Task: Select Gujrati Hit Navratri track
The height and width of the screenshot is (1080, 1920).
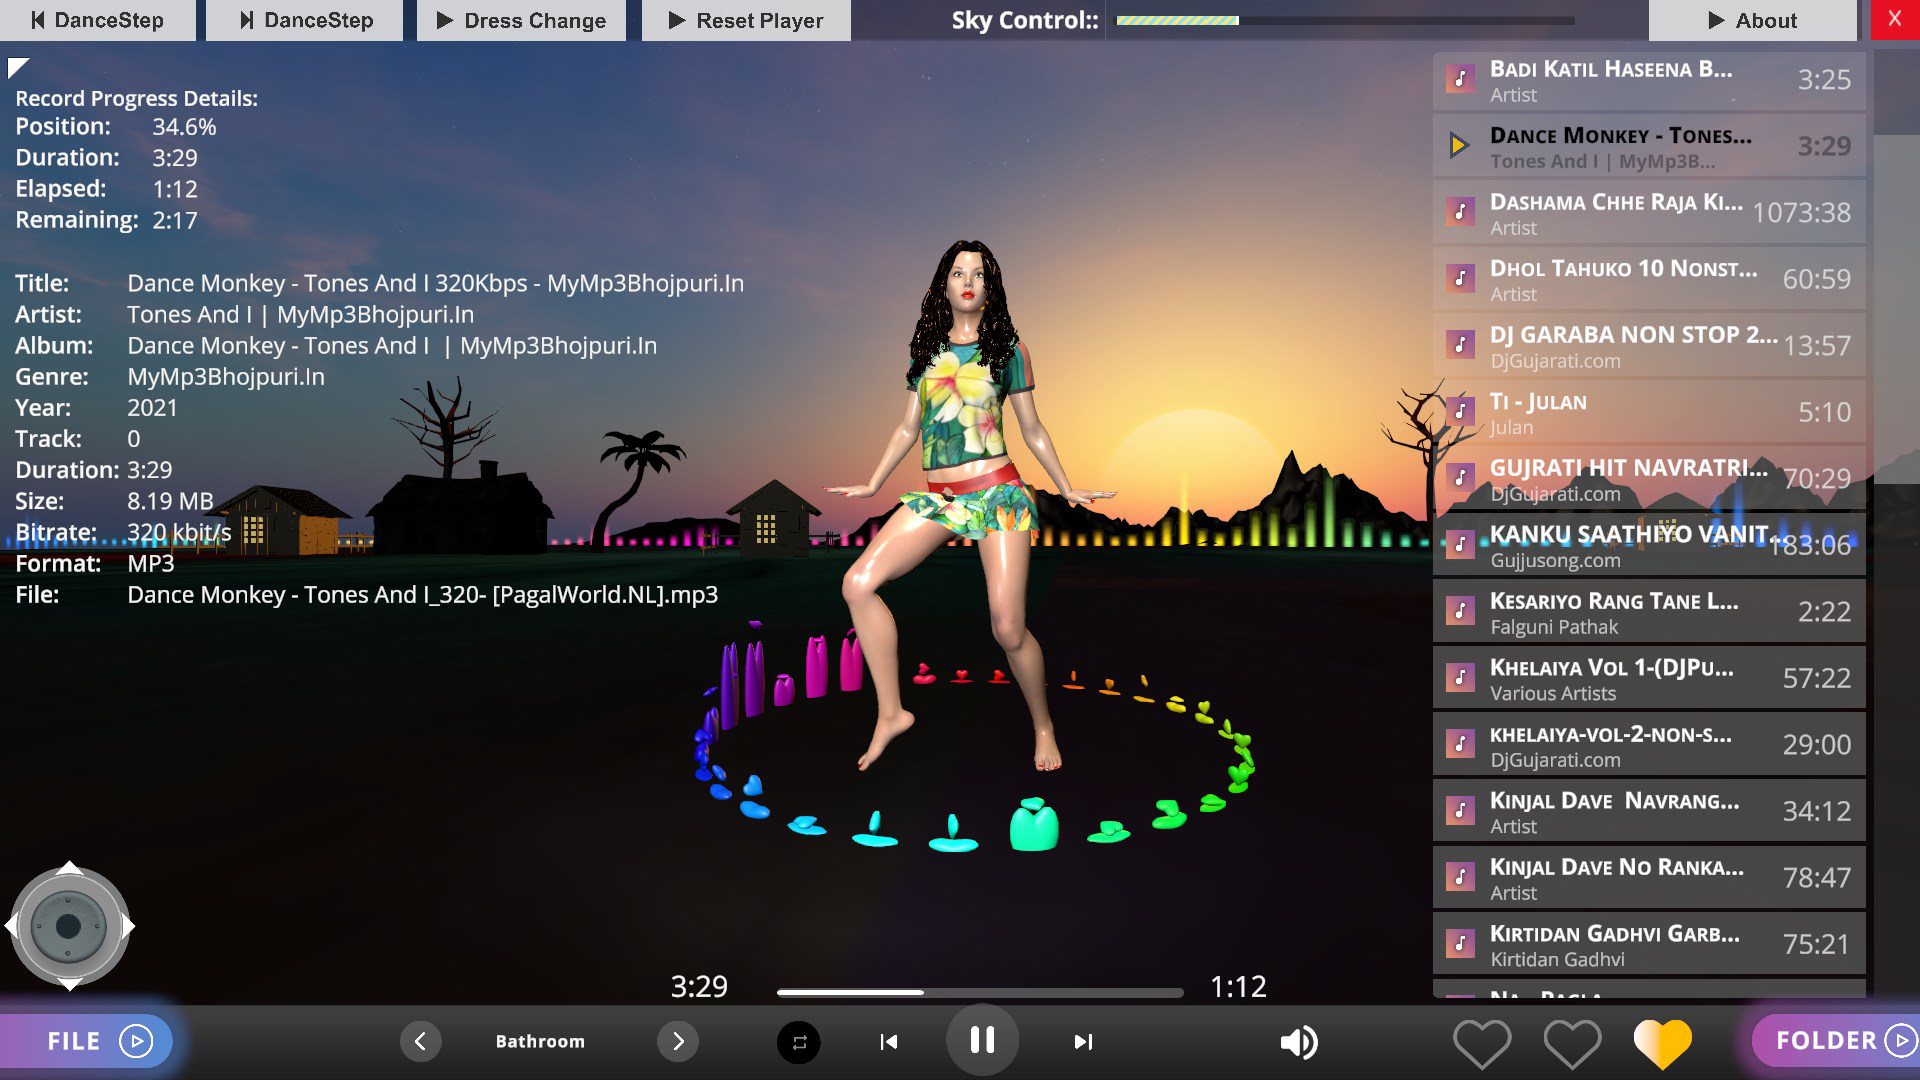Action: pyautogui.click(x=1649, y=478)
